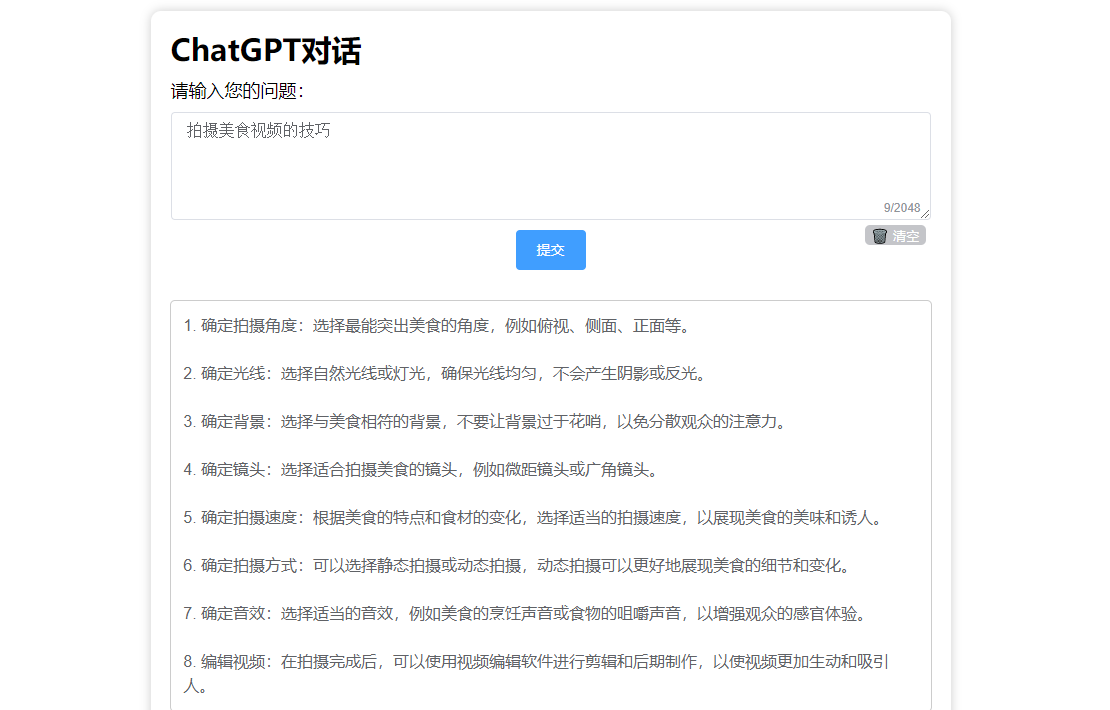Click answer line 4 about 确定镜头

coord(421,470)
